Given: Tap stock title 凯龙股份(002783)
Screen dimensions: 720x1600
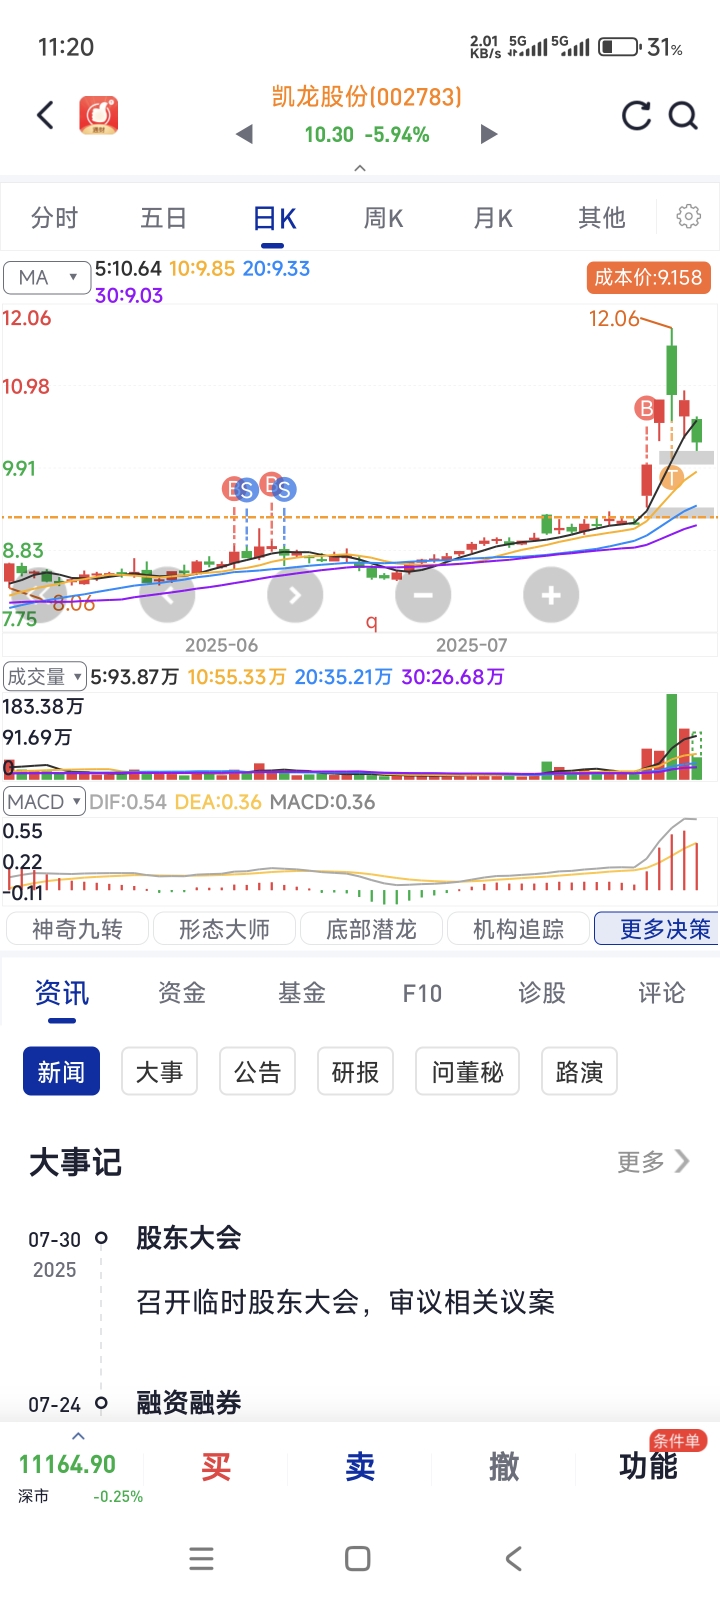Looking at the screenshot, I should tap(366, 96).
